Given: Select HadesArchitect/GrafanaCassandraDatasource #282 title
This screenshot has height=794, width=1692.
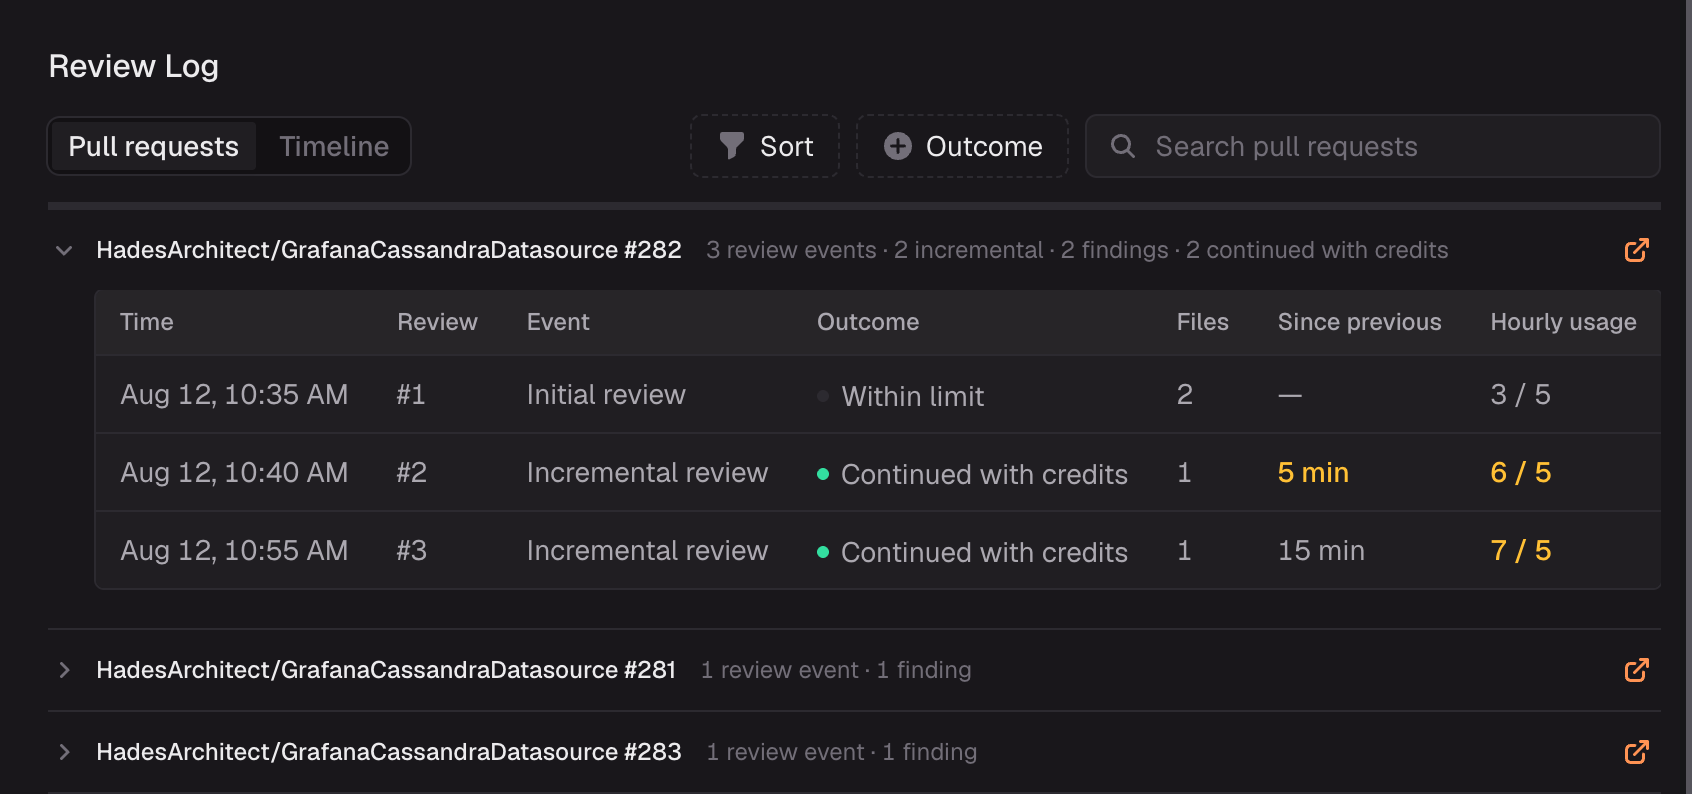Looking at the screenshot, I should (x=389, y=250).
